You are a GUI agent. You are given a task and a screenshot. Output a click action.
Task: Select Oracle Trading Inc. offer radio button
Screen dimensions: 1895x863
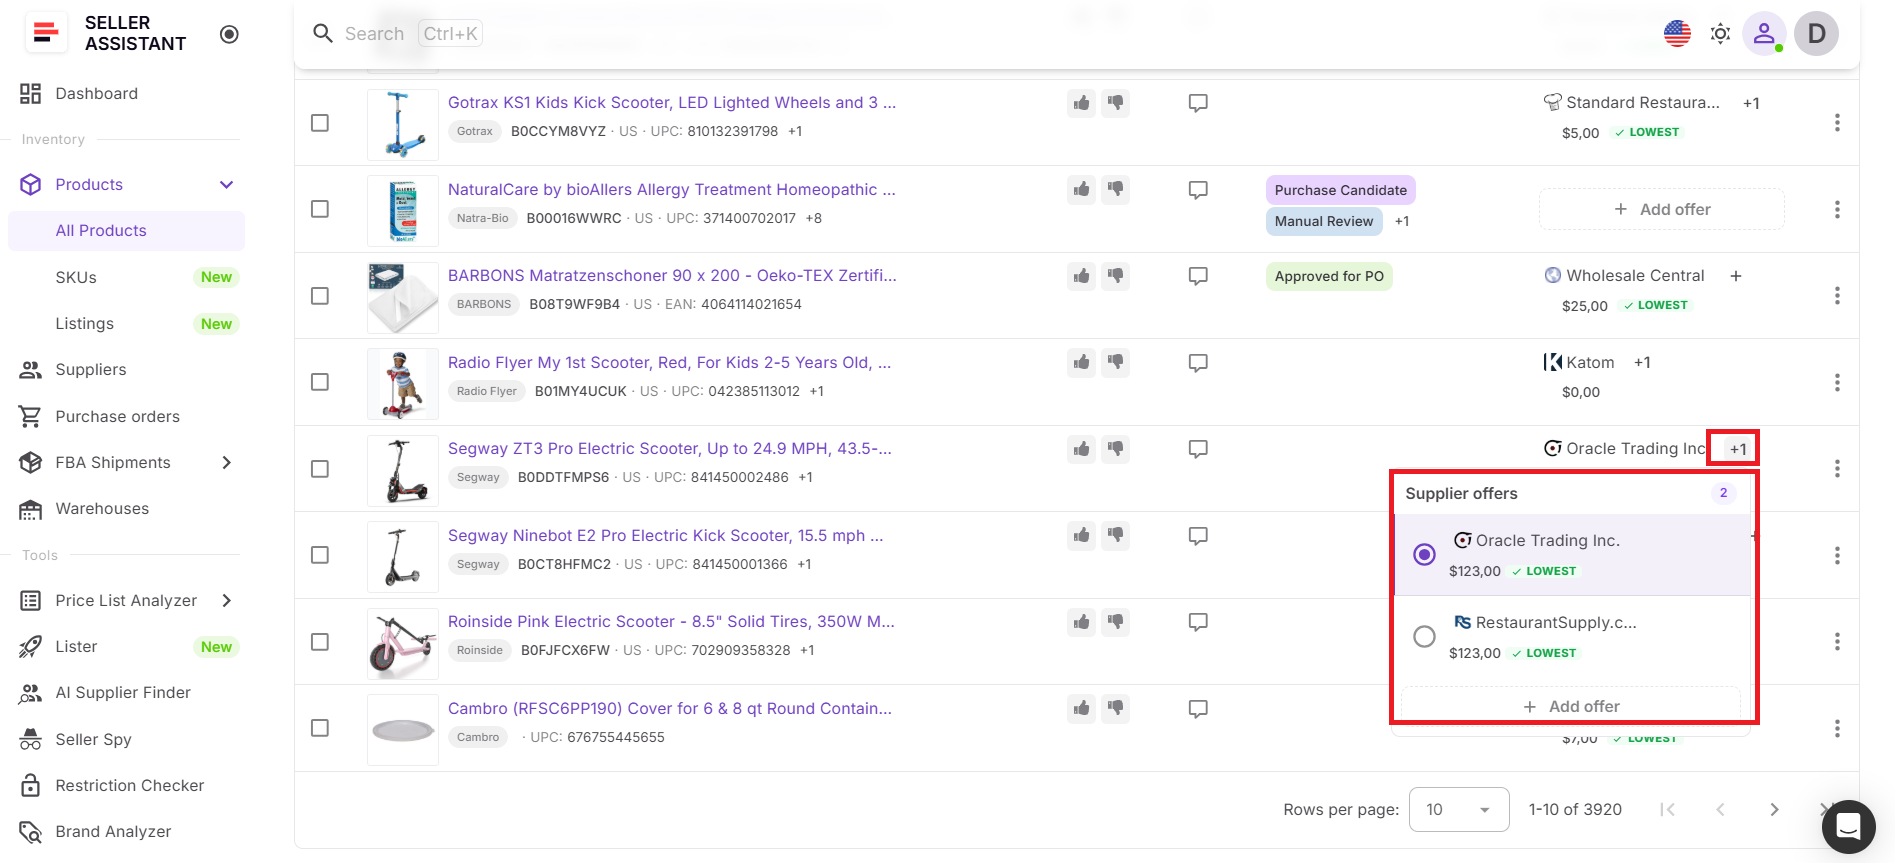[x=1425, y=554]
